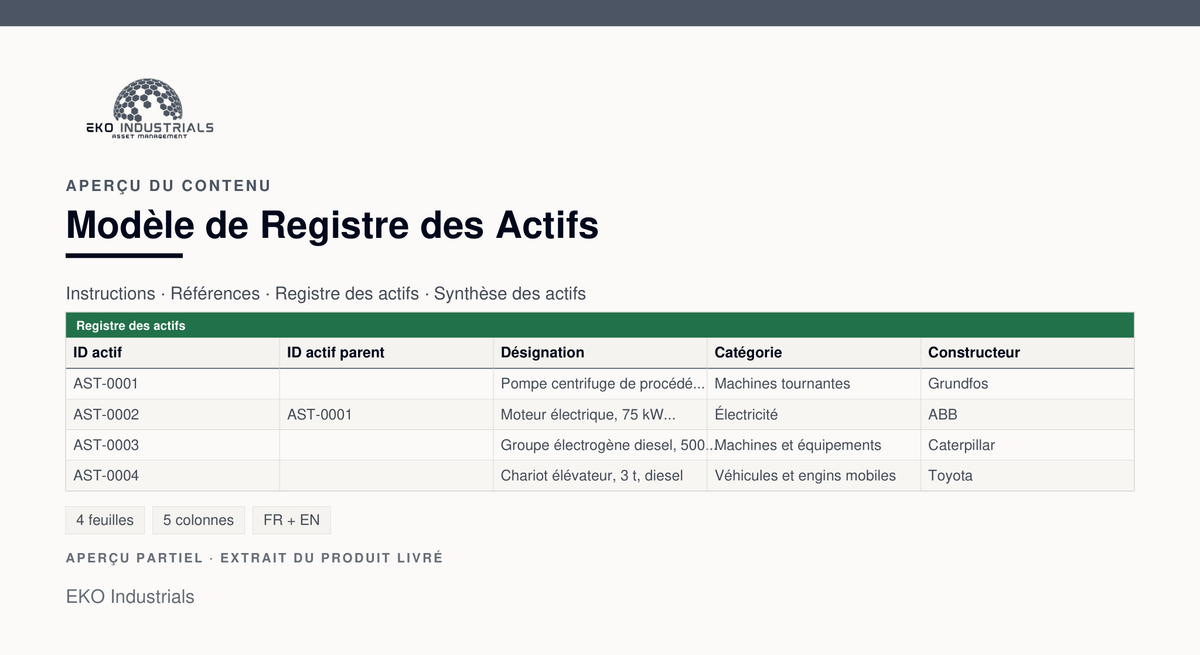The image size is (1200, 655).
Task: Click the 'Catégorie' column header
Action: pos(814,353)
